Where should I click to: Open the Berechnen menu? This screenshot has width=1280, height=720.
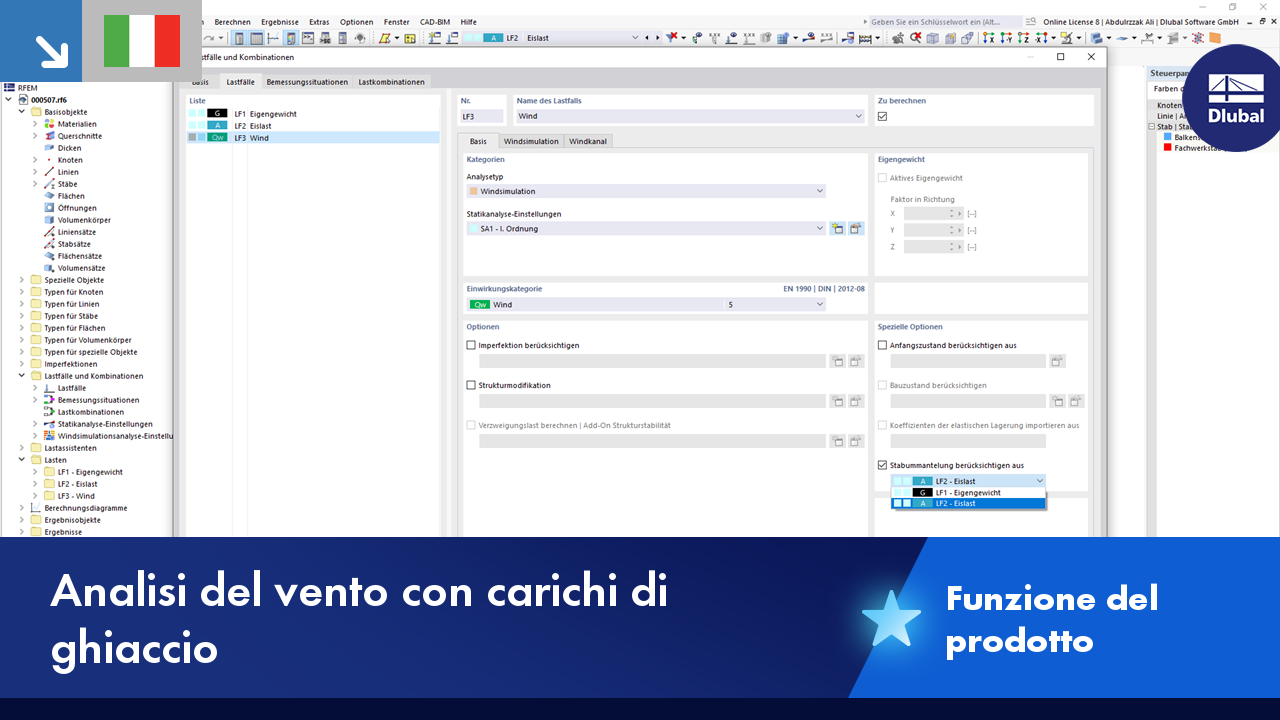tap(232, 22)
